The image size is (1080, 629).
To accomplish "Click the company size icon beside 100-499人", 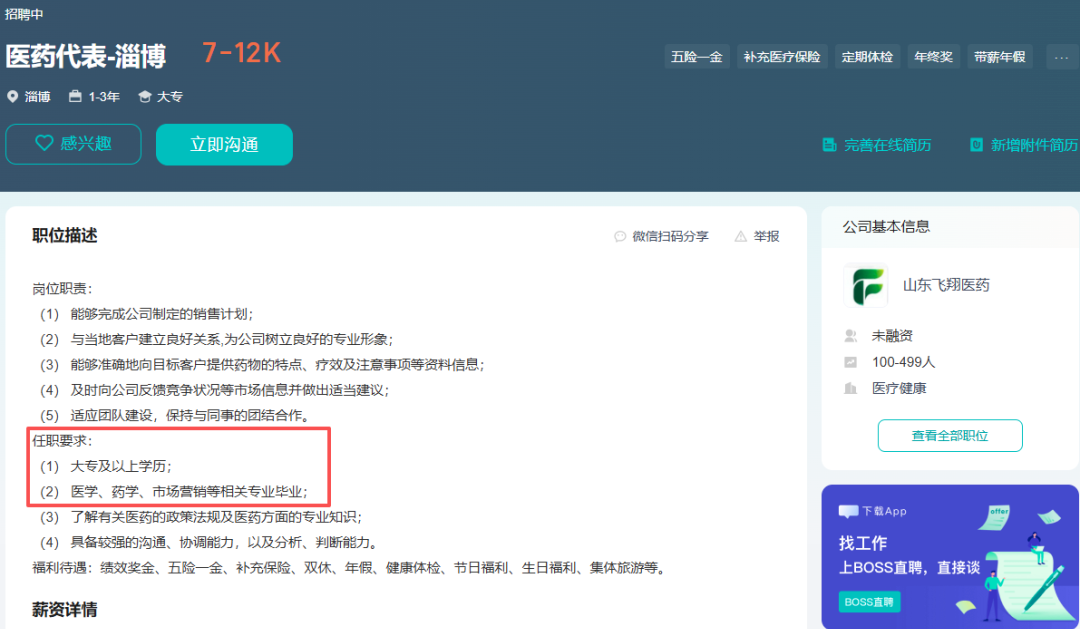I will (x=851, y=362).
